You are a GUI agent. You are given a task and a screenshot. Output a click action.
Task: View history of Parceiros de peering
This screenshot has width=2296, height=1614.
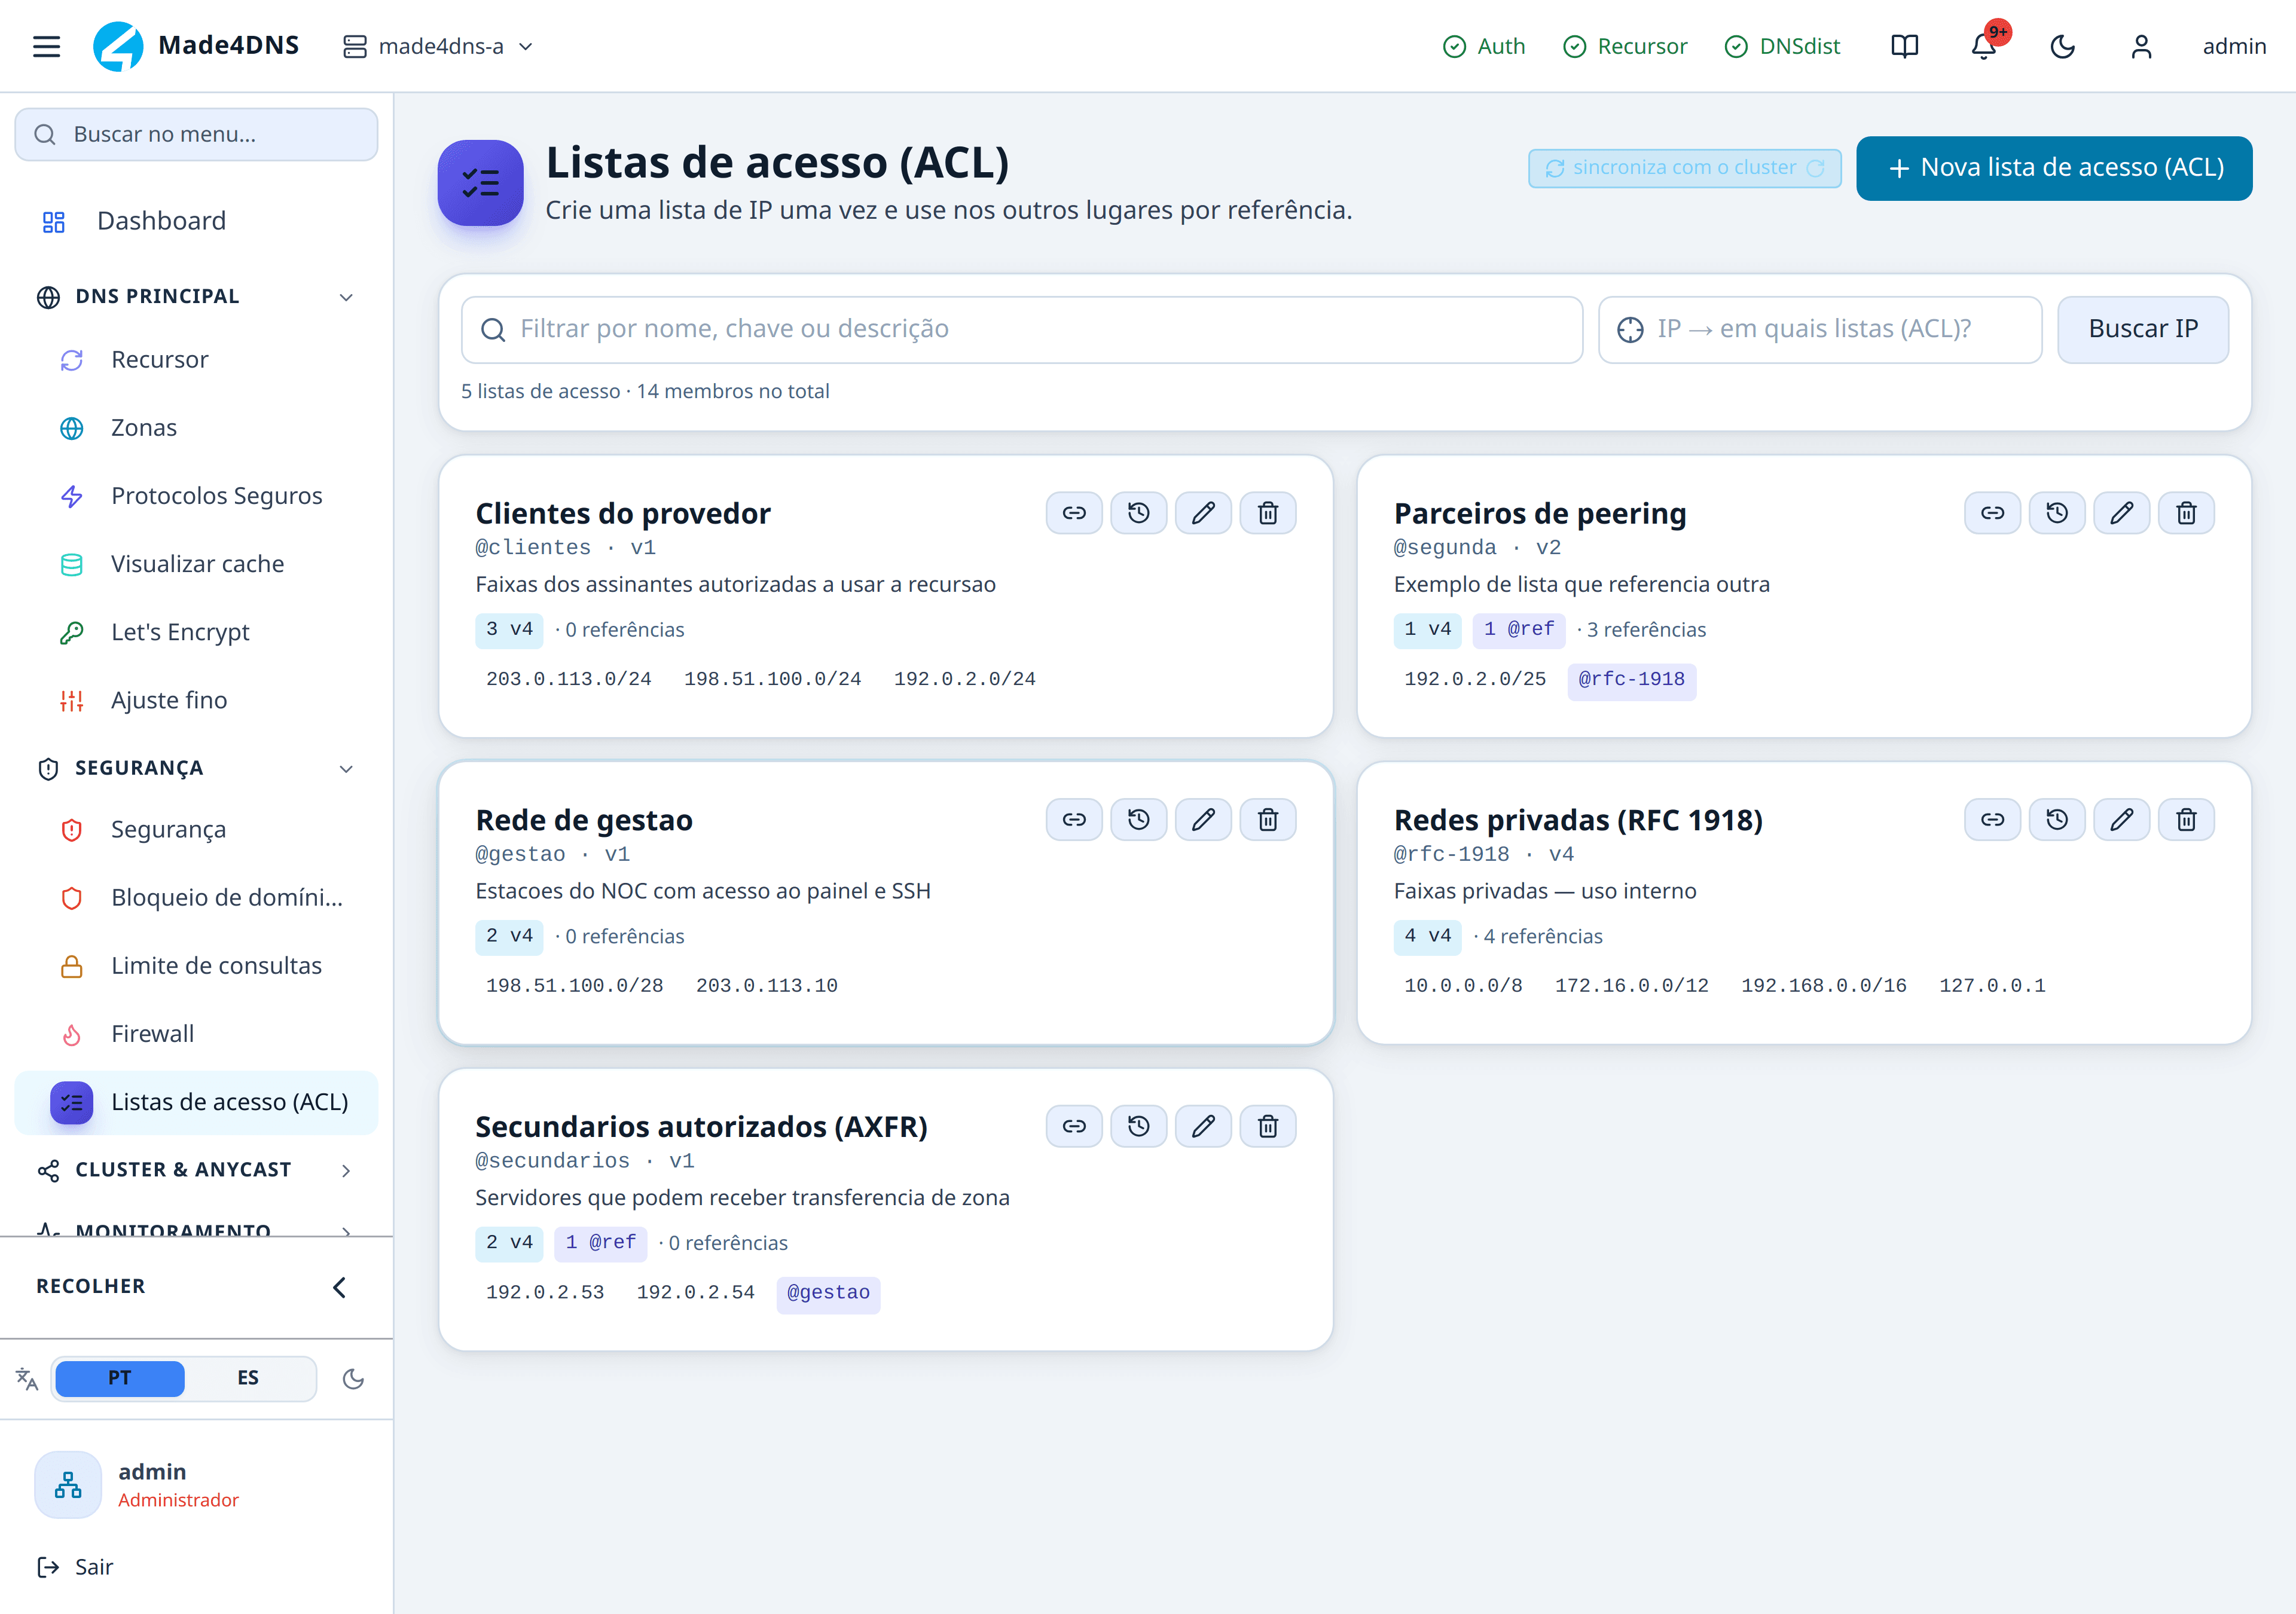(2057, 513)
